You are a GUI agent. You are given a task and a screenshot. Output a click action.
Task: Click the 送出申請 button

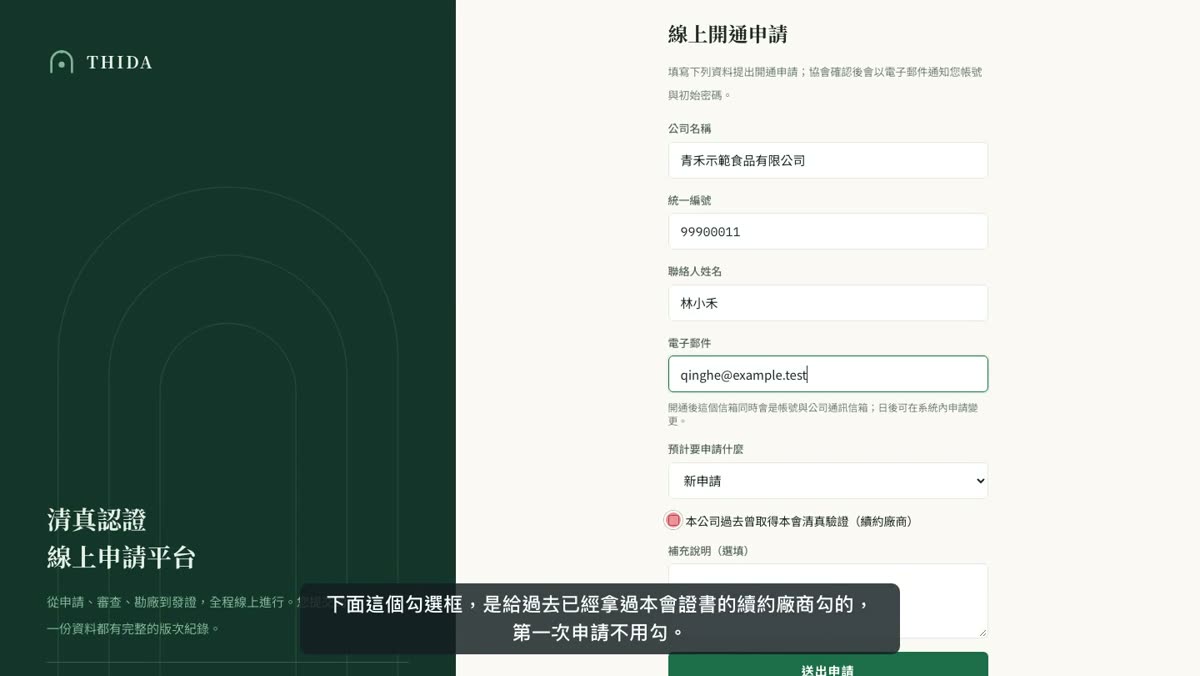click(828, 666)
